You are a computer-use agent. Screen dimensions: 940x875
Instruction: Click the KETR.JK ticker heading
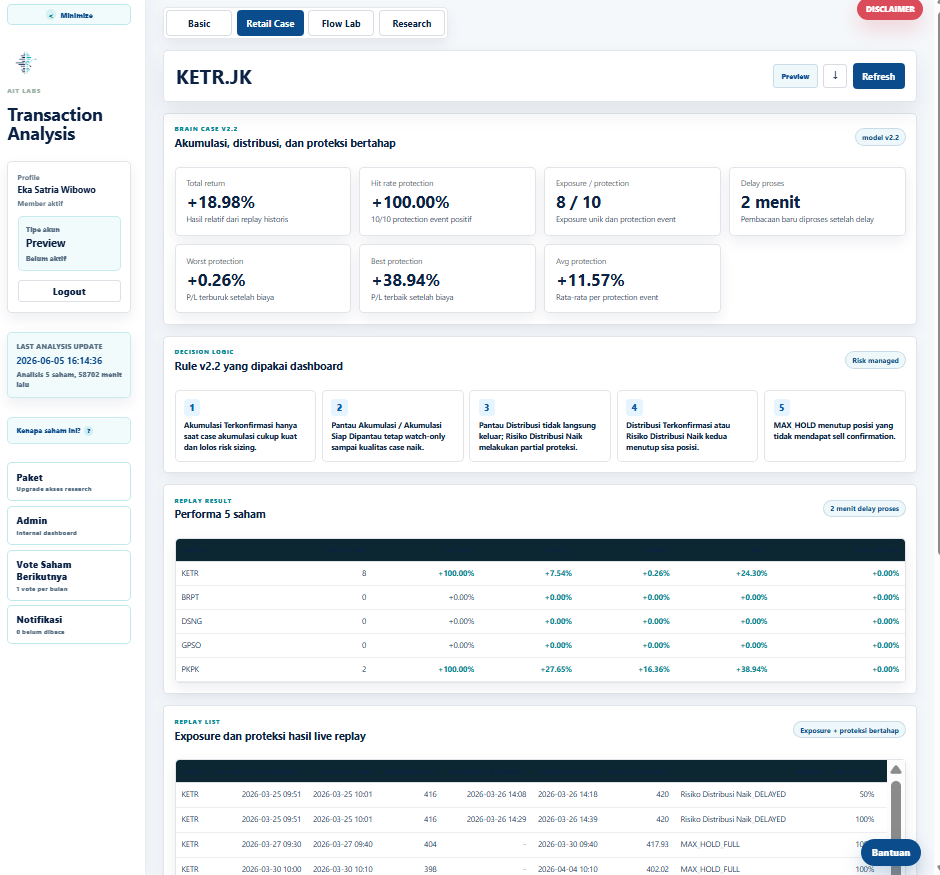[213, 77]
